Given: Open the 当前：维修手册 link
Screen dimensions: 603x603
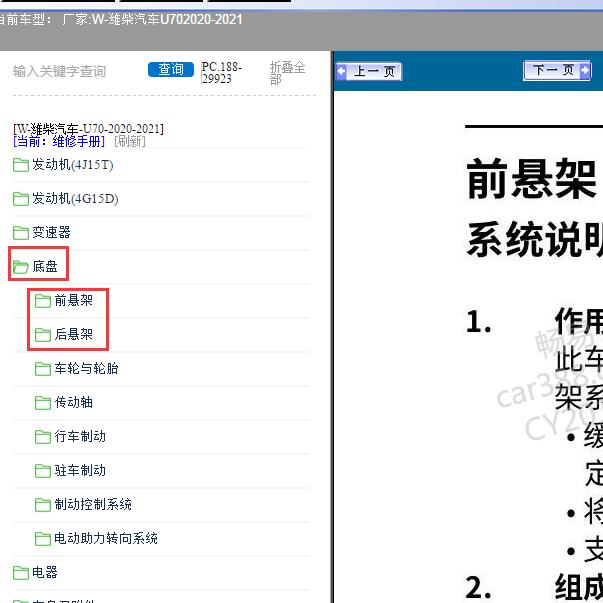Looking at the screenshot, I should 59,142.
